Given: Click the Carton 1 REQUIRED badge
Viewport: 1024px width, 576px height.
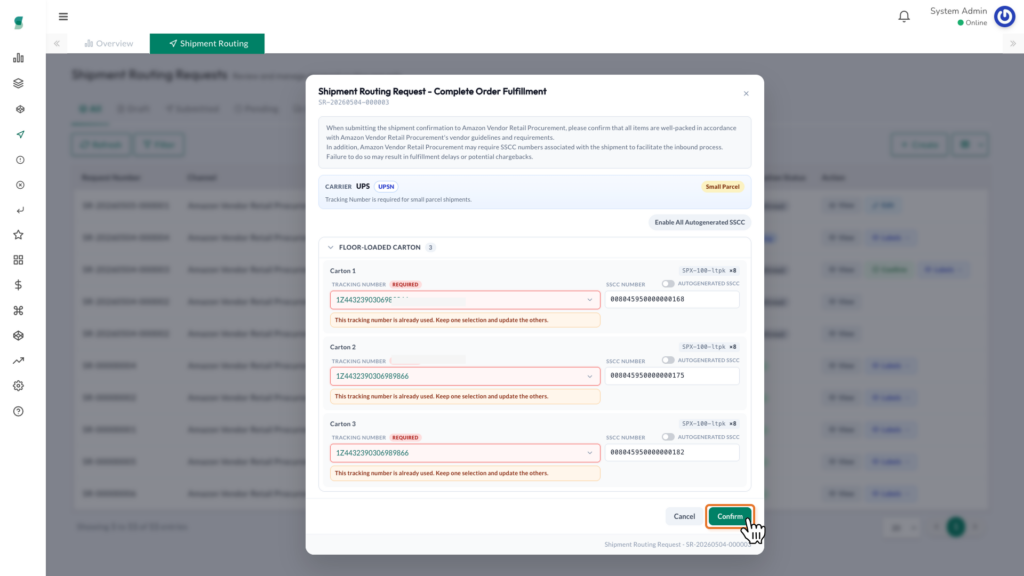Looking at the screenshot, I should point(406,285).
